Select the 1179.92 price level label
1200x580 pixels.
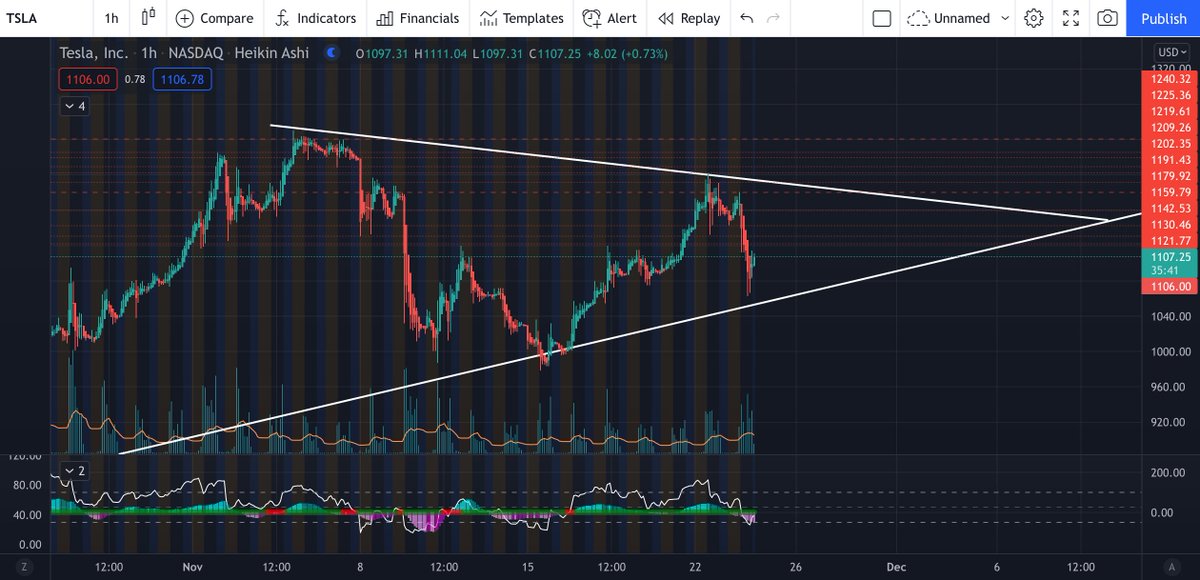point(1170,176)
